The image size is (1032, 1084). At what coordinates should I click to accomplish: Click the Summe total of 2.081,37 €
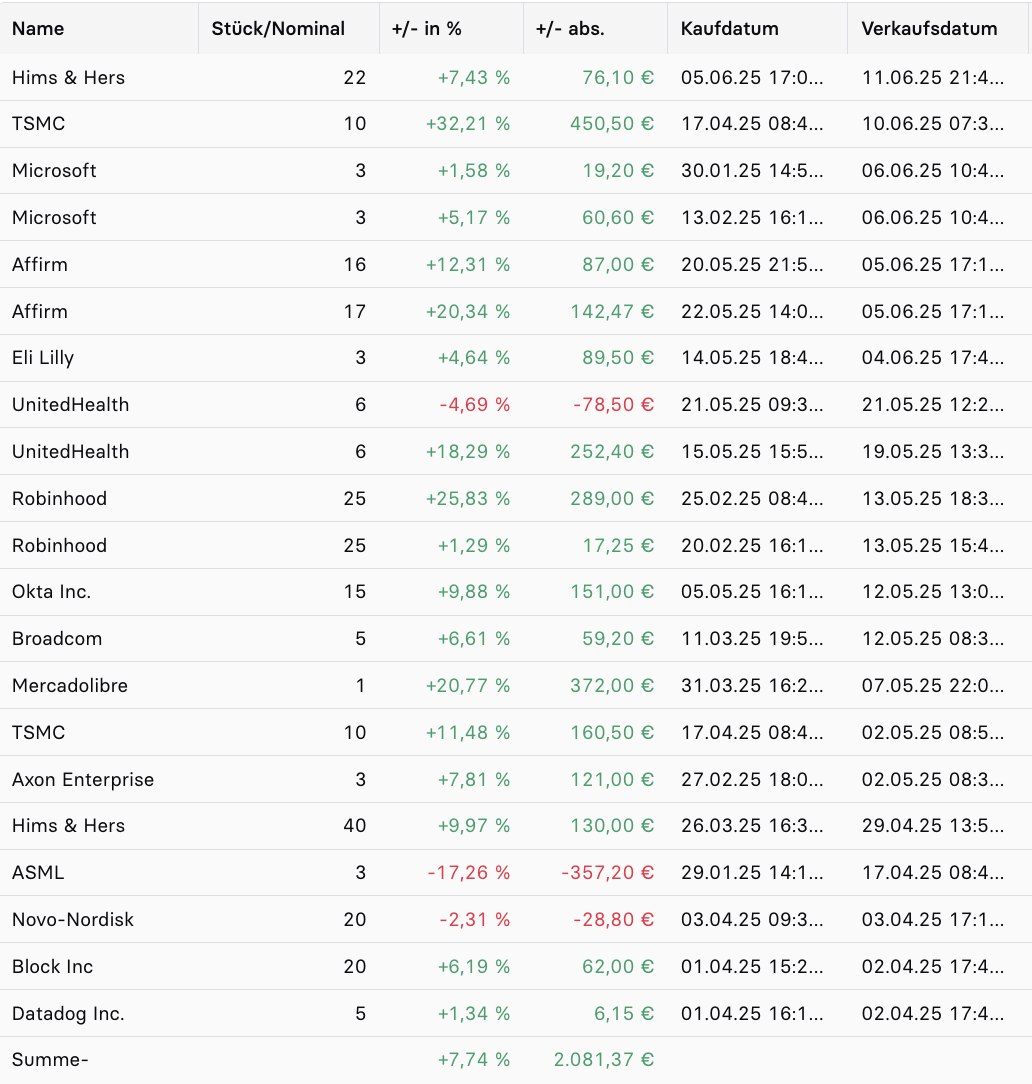point(603,1060)
